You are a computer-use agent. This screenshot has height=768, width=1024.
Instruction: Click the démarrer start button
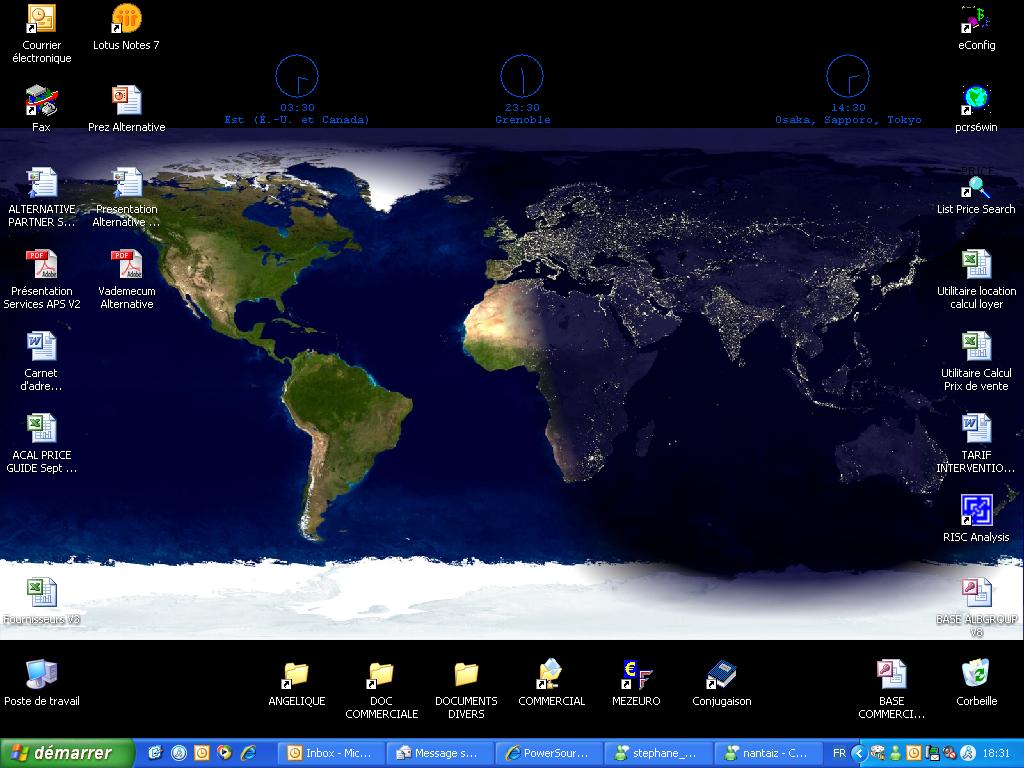[66, 753]
